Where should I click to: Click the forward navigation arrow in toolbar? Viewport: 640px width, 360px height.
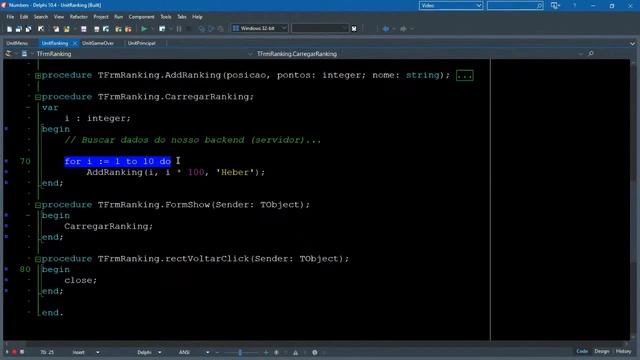(403, 29)
